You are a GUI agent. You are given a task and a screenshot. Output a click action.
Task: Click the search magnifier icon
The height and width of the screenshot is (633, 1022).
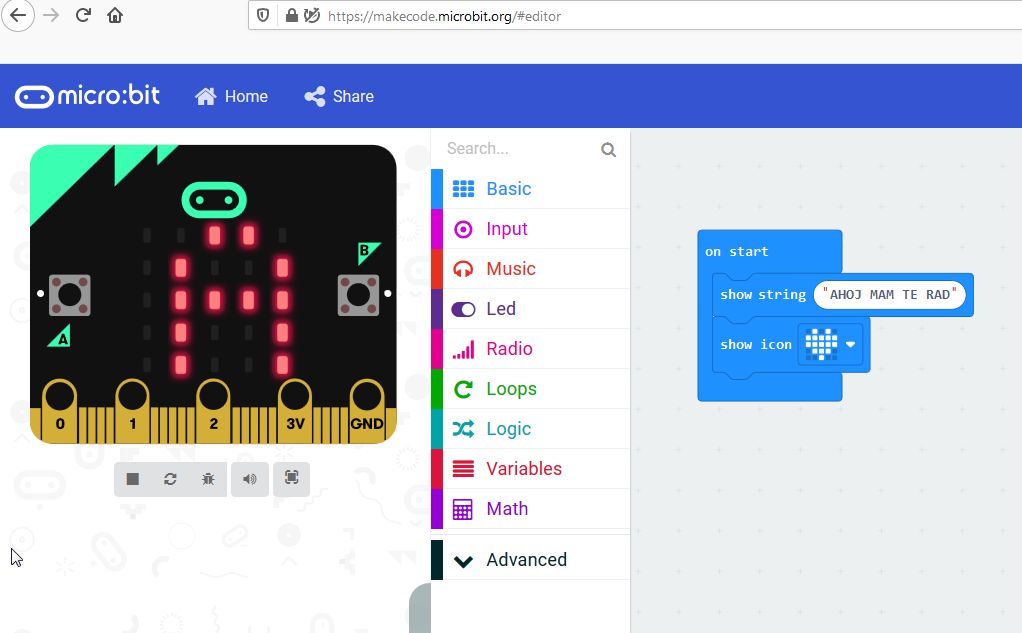coord(608,150)
